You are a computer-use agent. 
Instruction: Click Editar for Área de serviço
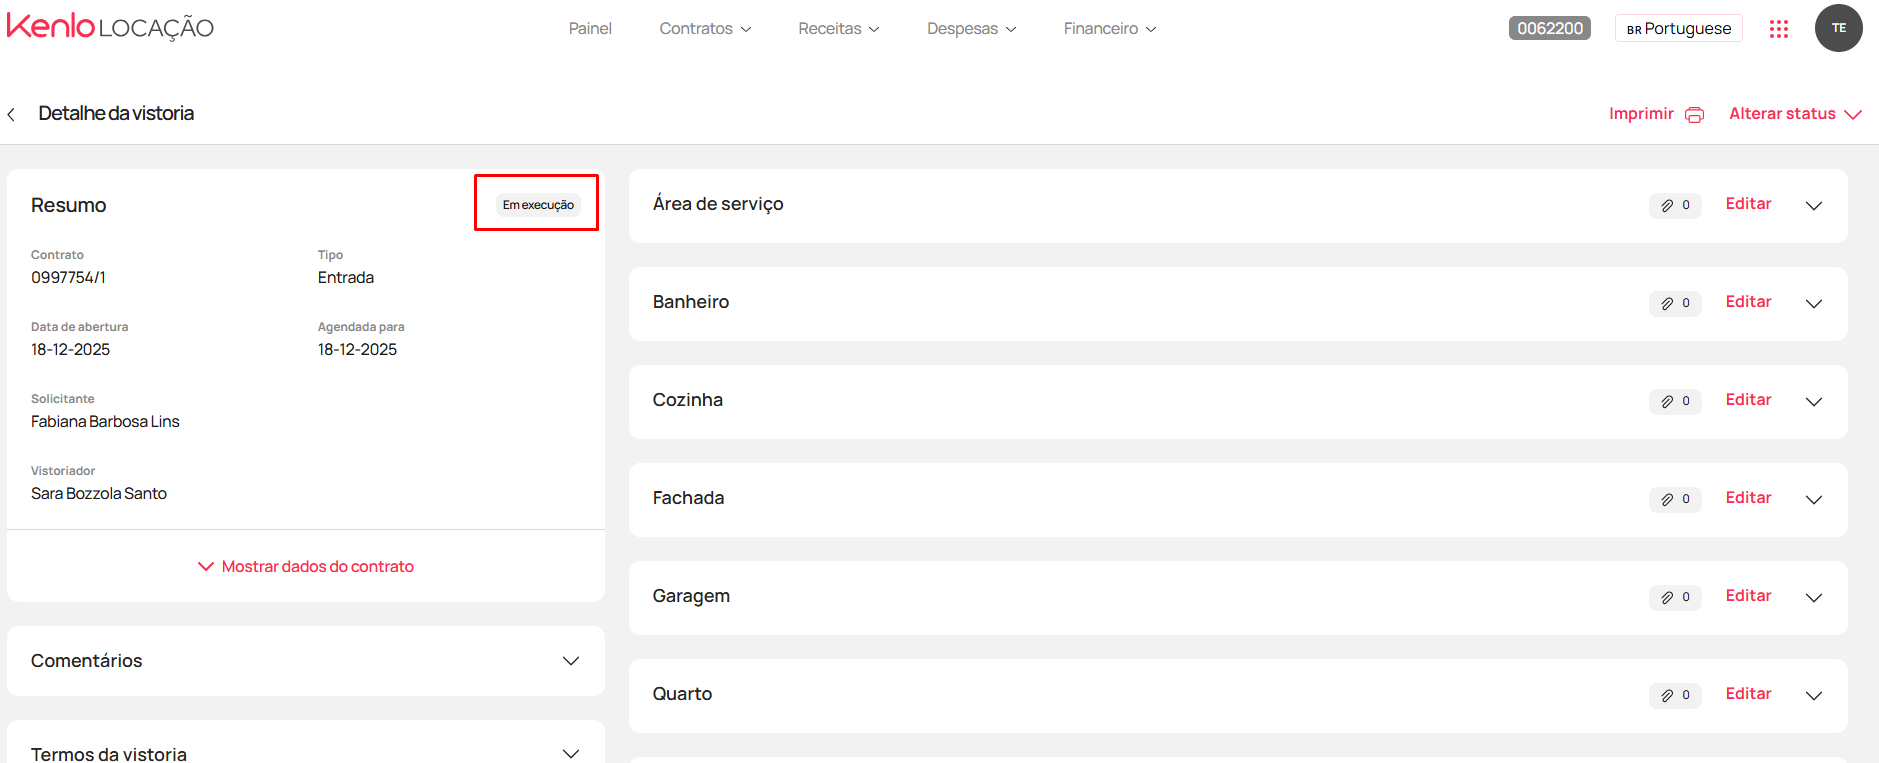pyautogui.click(x=1748, y=204)
